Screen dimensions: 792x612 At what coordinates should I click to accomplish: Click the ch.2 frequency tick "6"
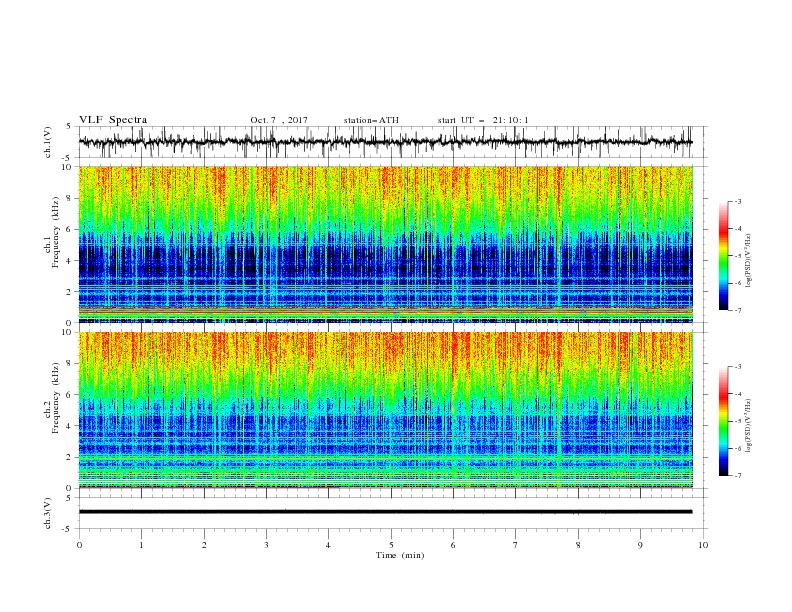click(x=70, y=395)
